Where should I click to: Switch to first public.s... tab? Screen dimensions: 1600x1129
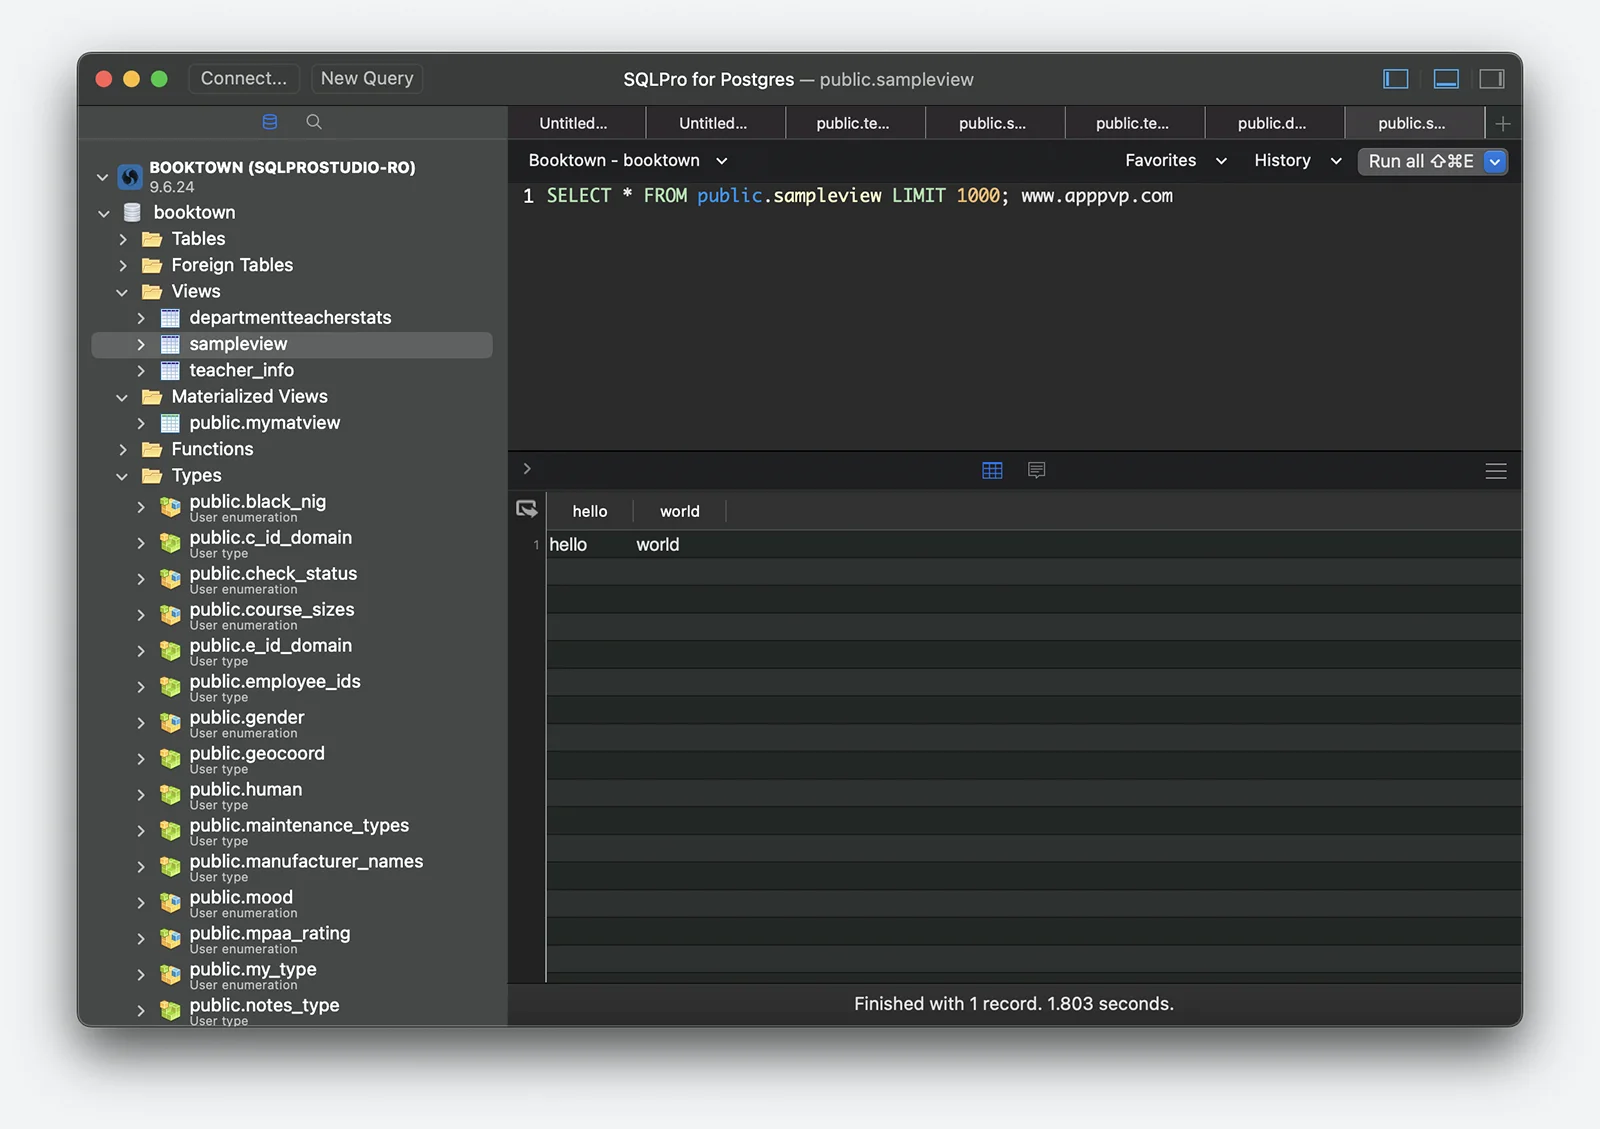click(x=993, y=124)
